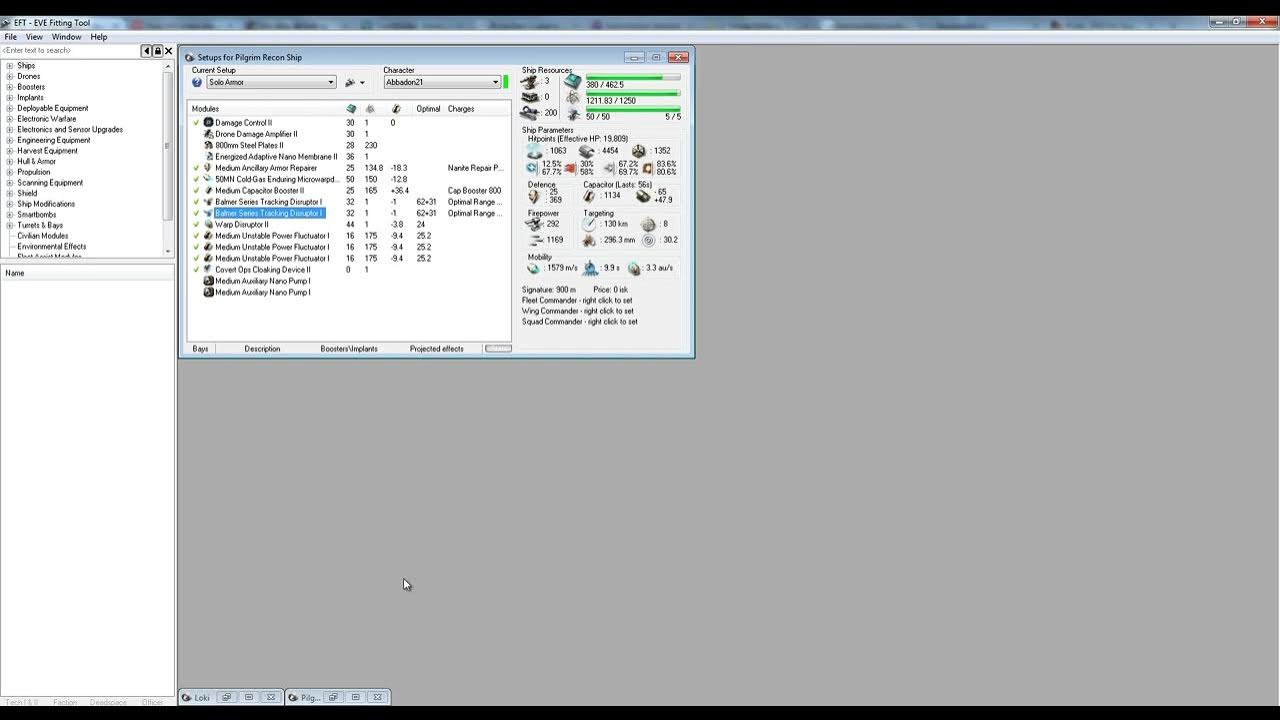Click the CPU resource icon

tap(573, 81)
